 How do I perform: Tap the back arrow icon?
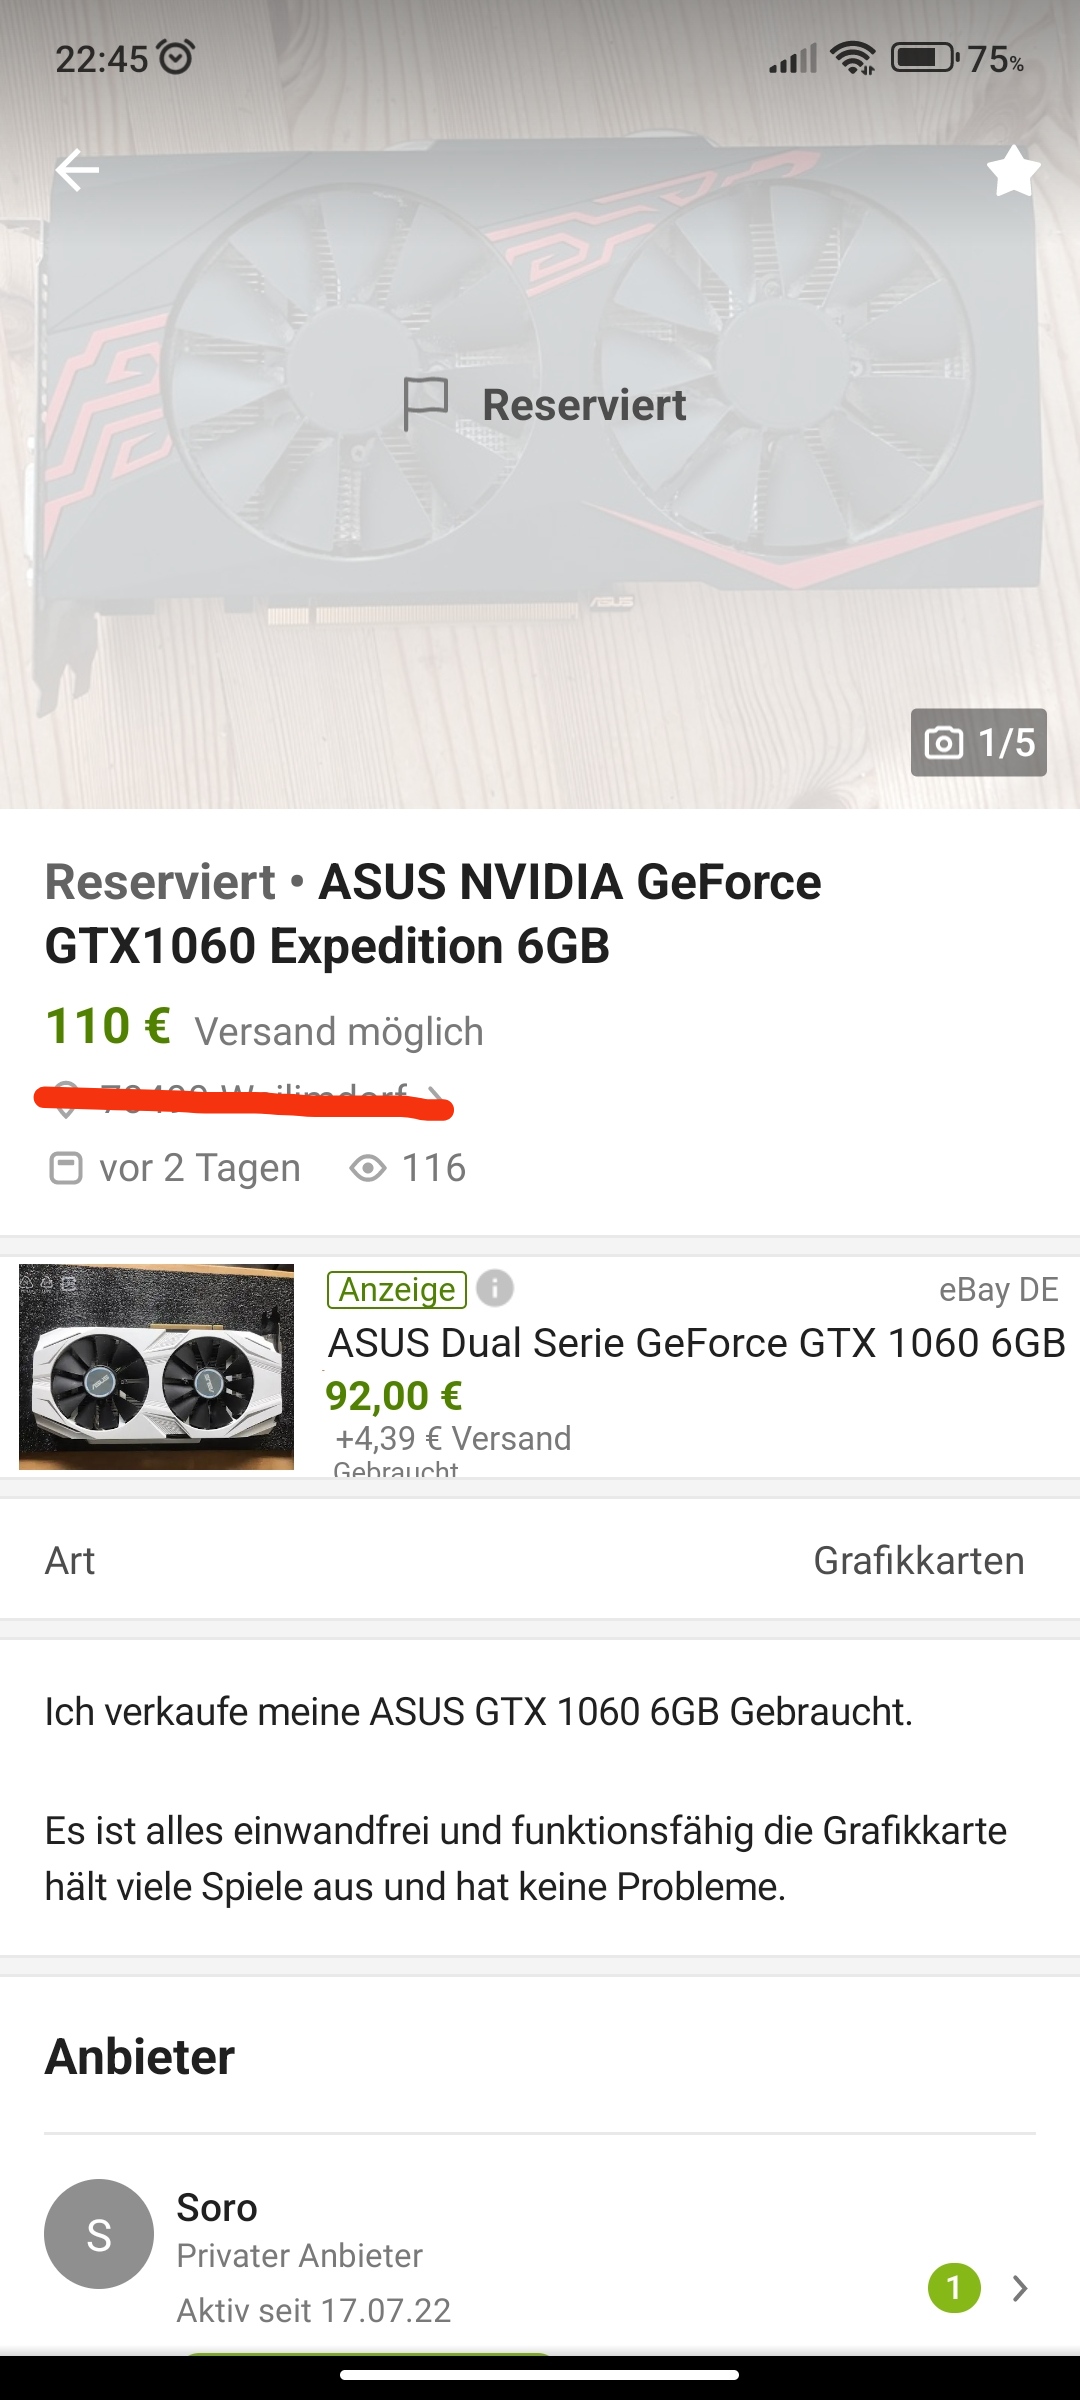tap(77, 170)
